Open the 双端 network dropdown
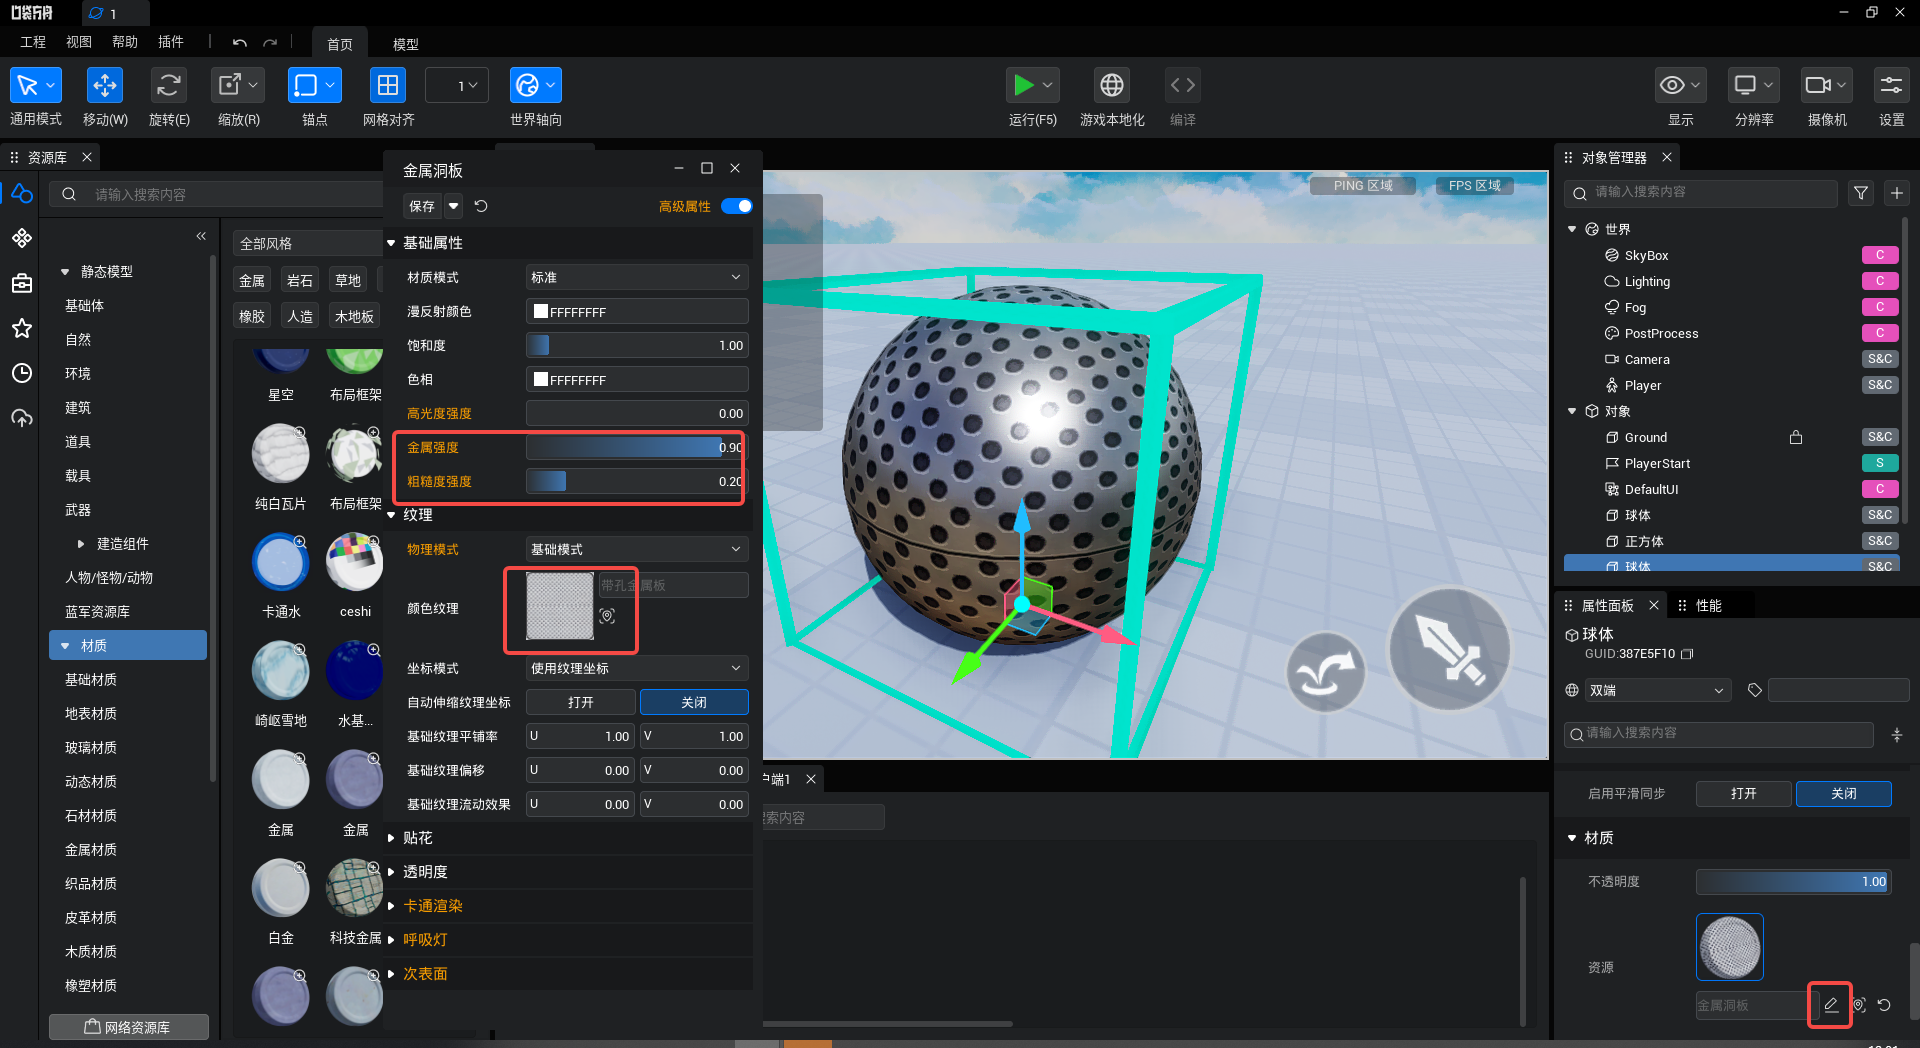The height and width of the screenshot is (1048, 1920). [x=1657, y=690]
